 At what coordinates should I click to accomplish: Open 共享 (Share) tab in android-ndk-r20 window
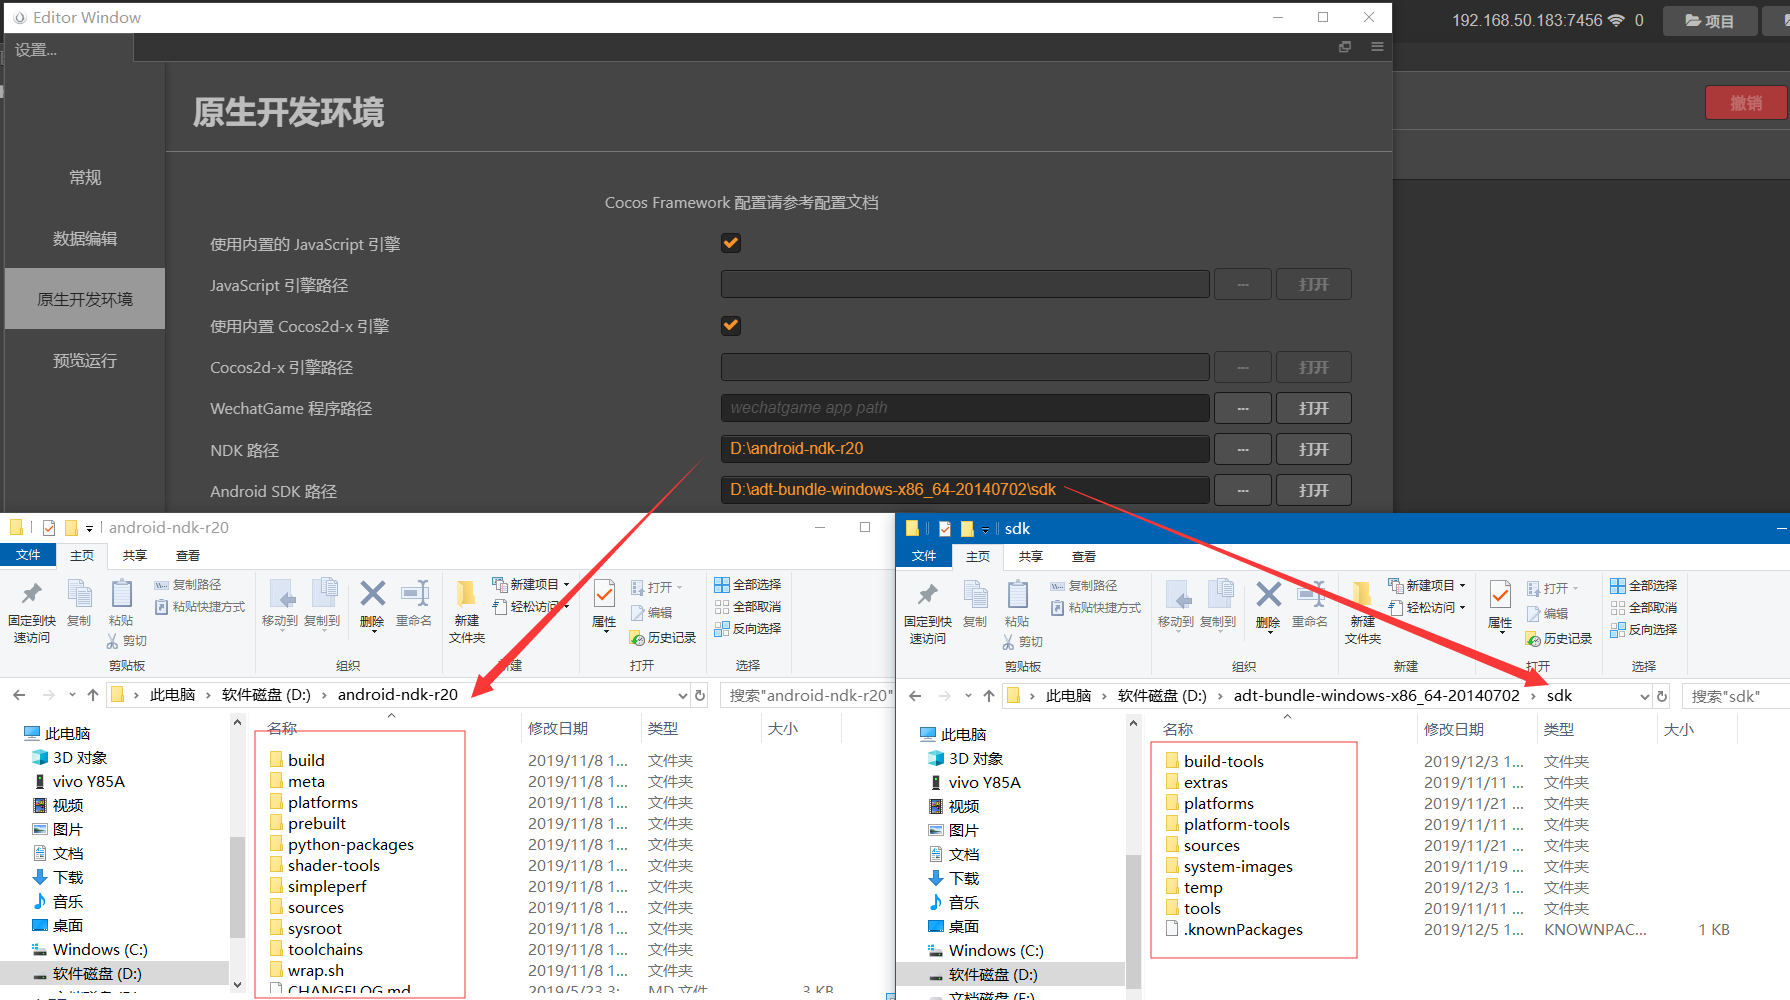pyautogui.click(x=135, y=555)
